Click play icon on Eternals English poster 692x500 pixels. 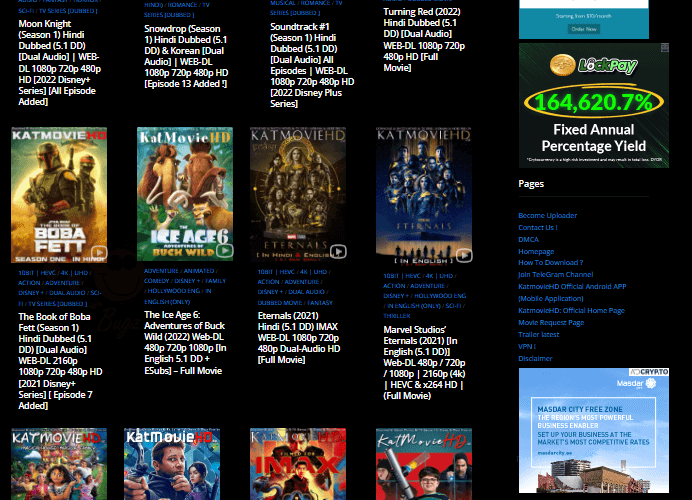pos(464,255)
